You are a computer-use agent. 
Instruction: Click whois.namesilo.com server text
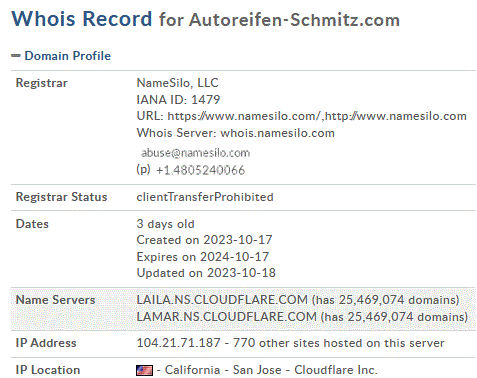point(278,133)
